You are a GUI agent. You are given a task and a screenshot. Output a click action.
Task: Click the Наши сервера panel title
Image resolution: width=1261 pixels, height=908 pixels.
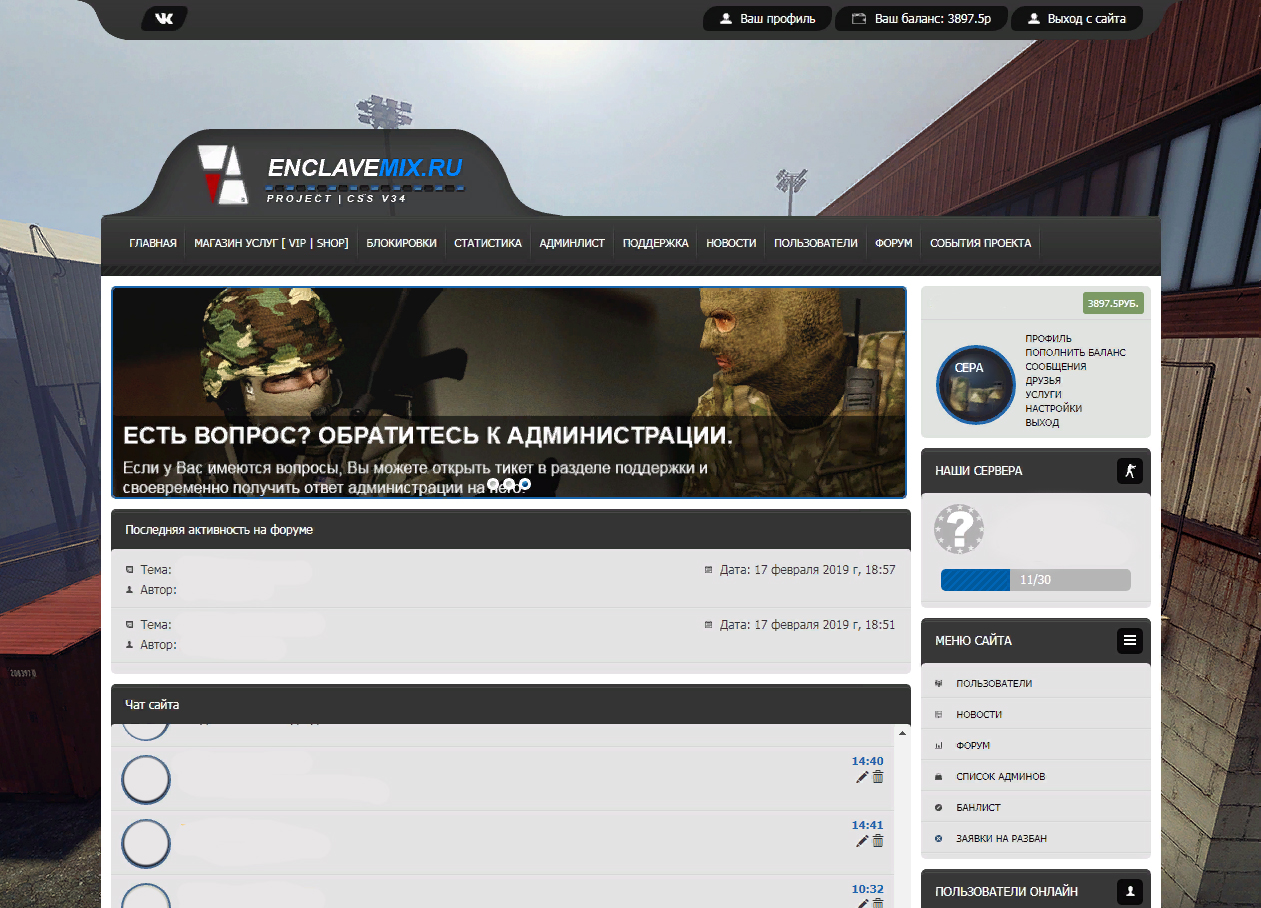[978, 470]
